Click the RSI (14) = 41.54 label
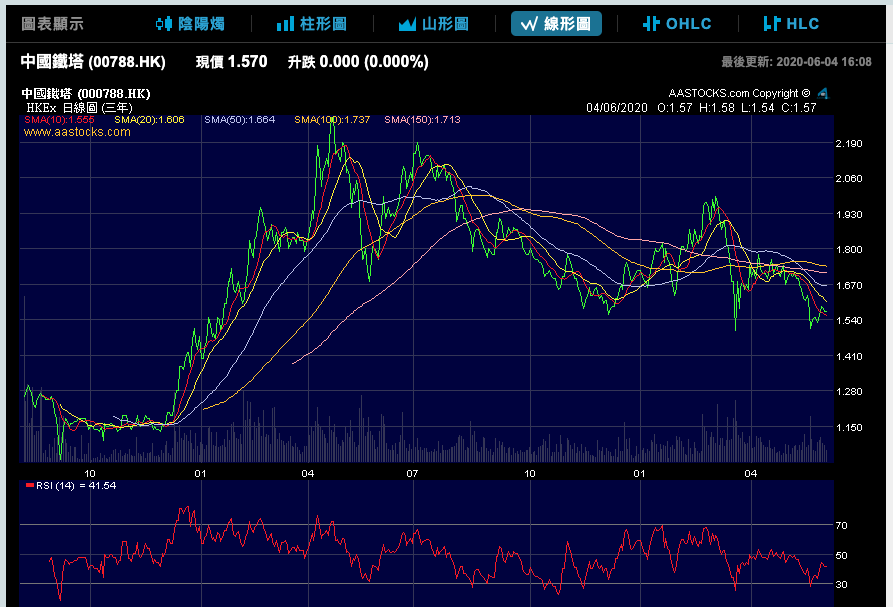The width and height of the screenshot is (893, 607). pos(71,486)
